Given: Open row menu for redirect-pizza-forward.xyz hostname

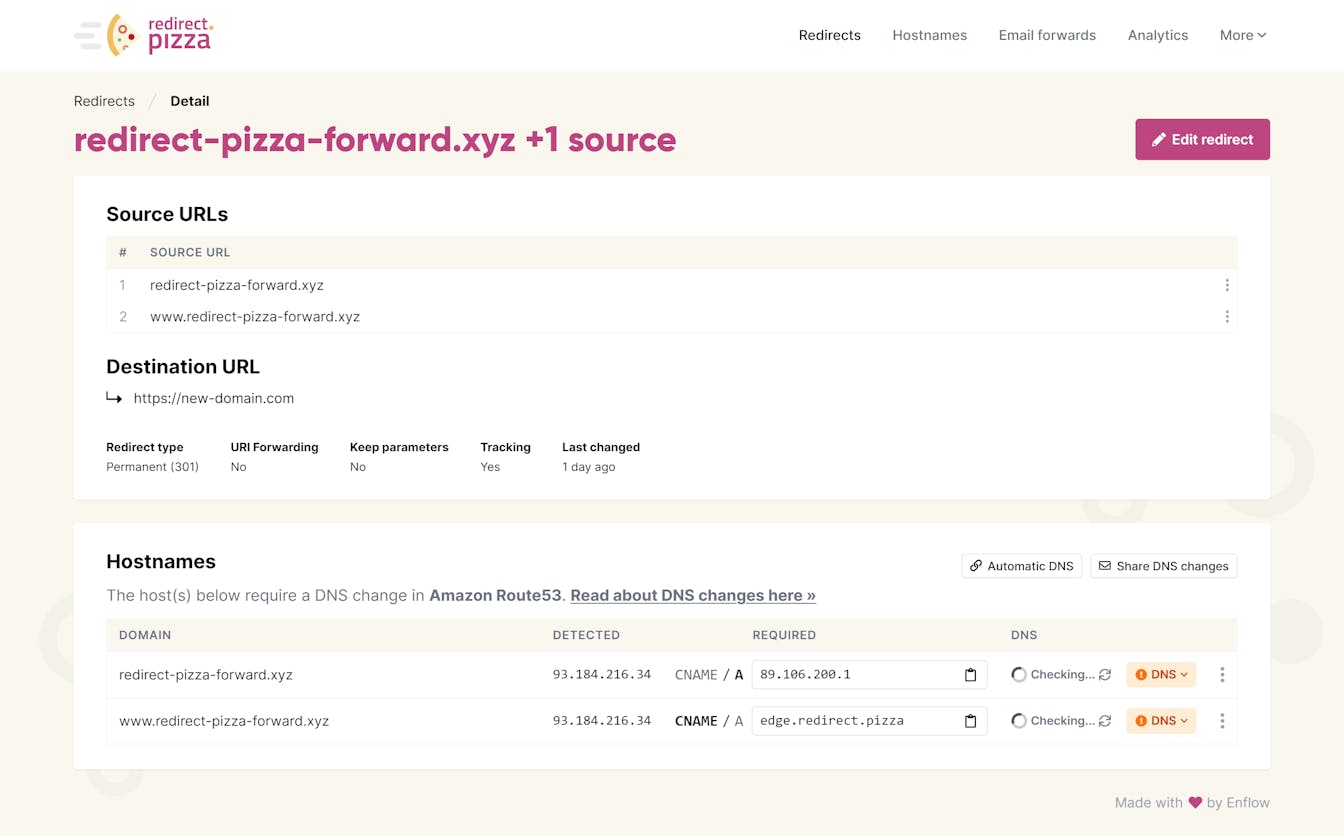Looking at the screenshot, I should (1221, 675).
